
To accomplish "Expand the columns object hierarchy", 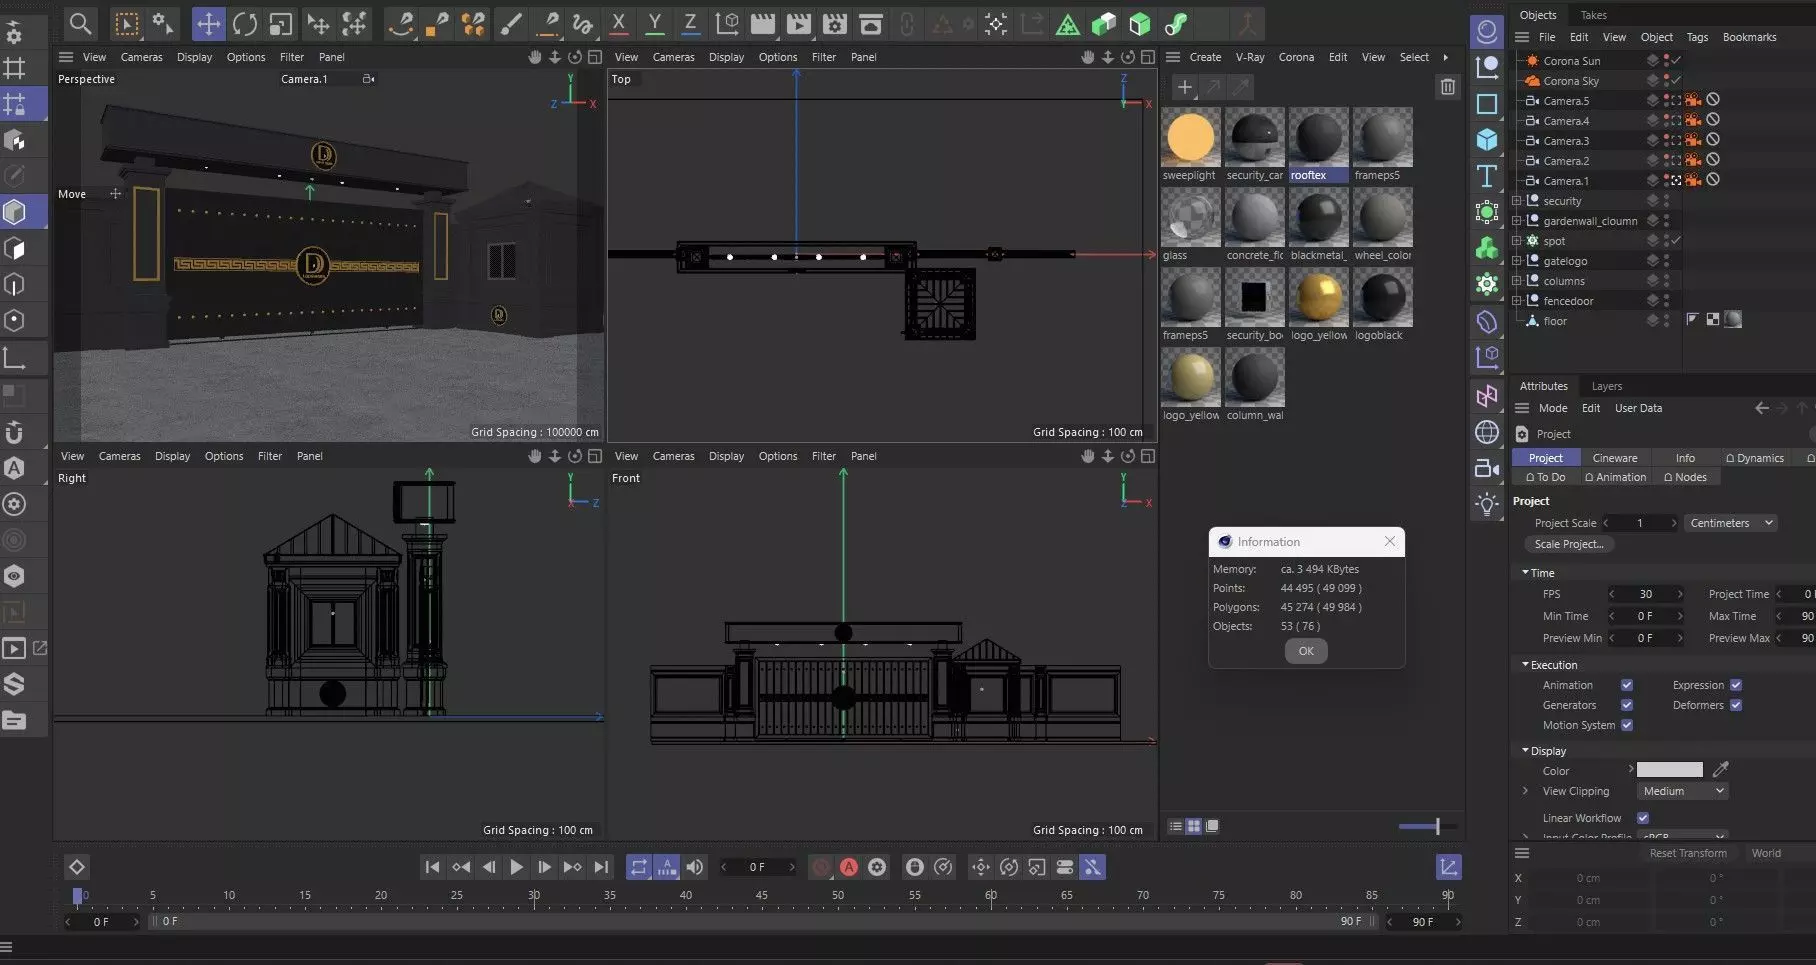I will (x=1517, y=281).
